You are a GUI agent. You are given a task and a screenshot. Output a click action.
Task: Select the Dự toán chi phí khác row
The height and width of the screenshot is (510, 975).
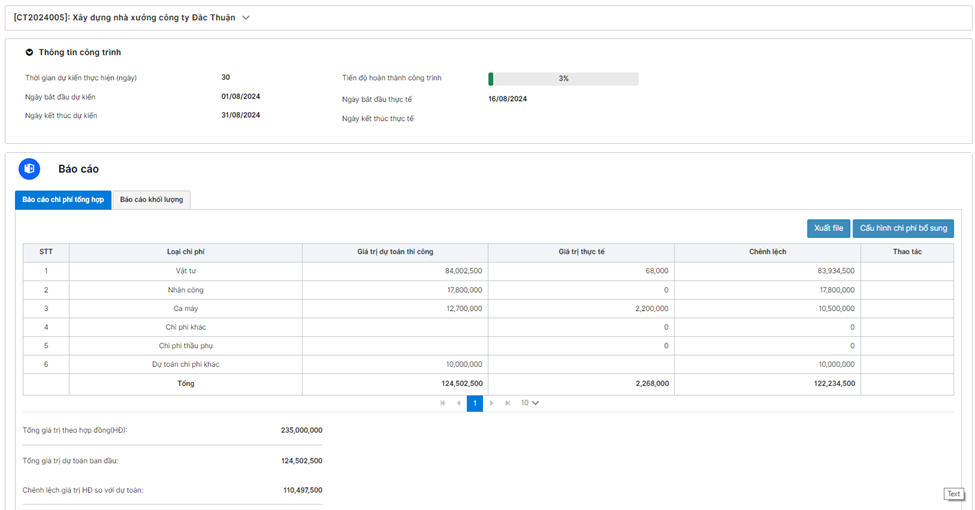point(186,364)
